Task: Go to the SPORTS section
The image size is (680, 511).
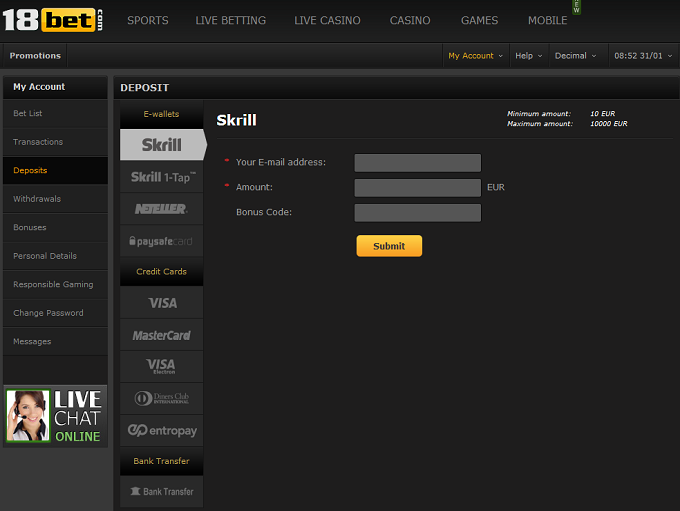Action: [148, 20]
